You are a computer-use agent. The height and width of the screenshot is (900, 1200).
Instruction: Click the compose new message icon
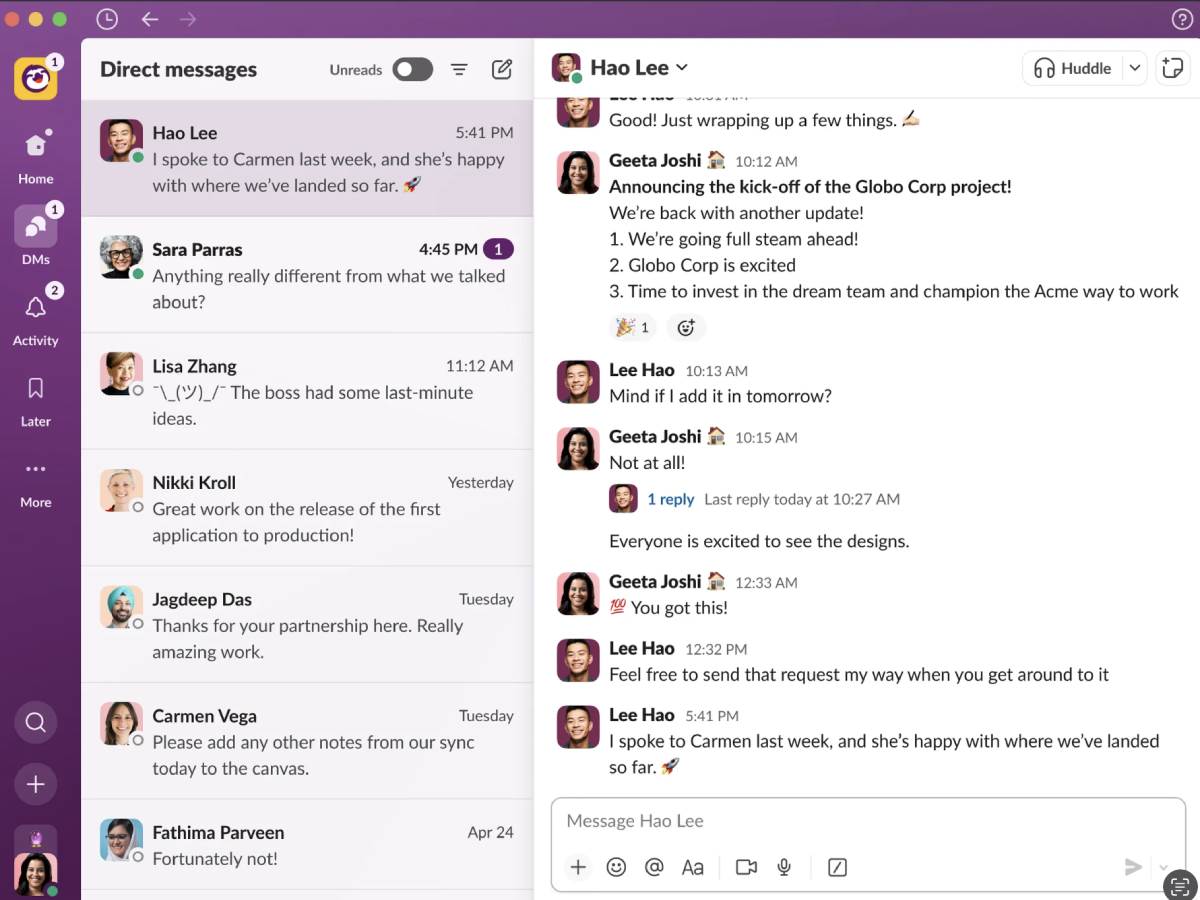[502, 69]
